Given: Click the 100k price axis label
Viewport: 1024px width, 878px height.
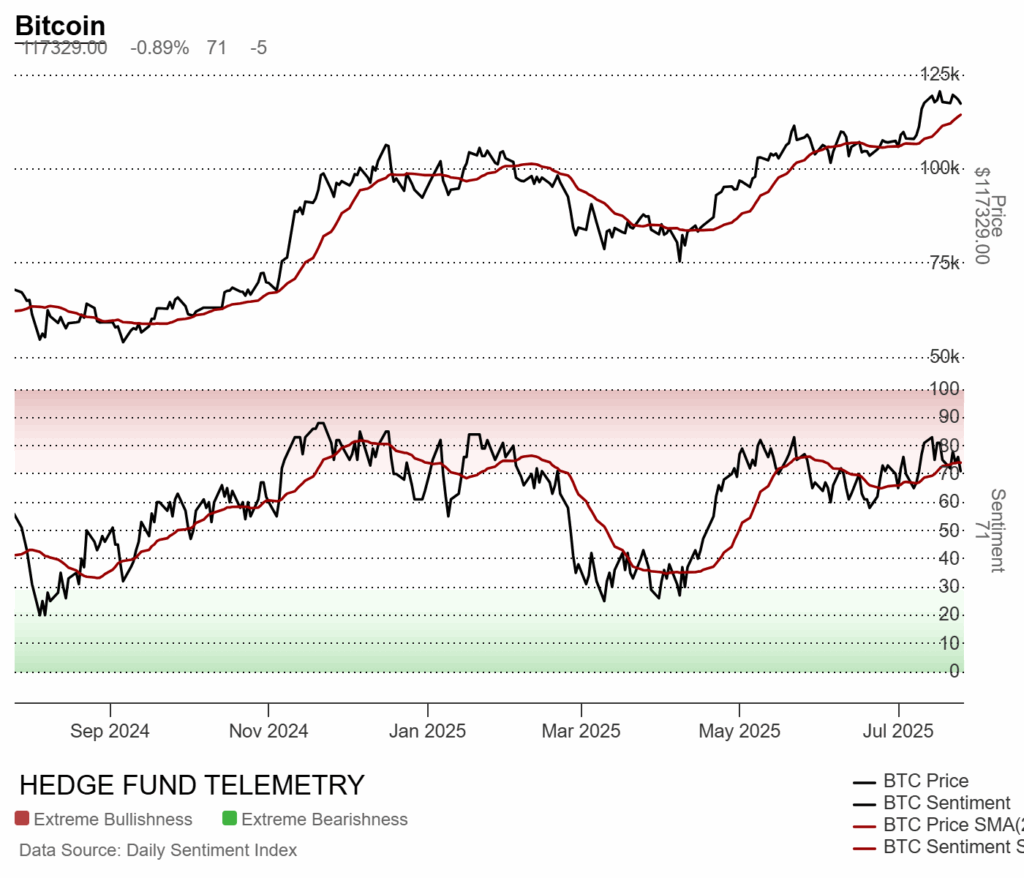Looking at the screenshot, I should [x=940, y=168].
